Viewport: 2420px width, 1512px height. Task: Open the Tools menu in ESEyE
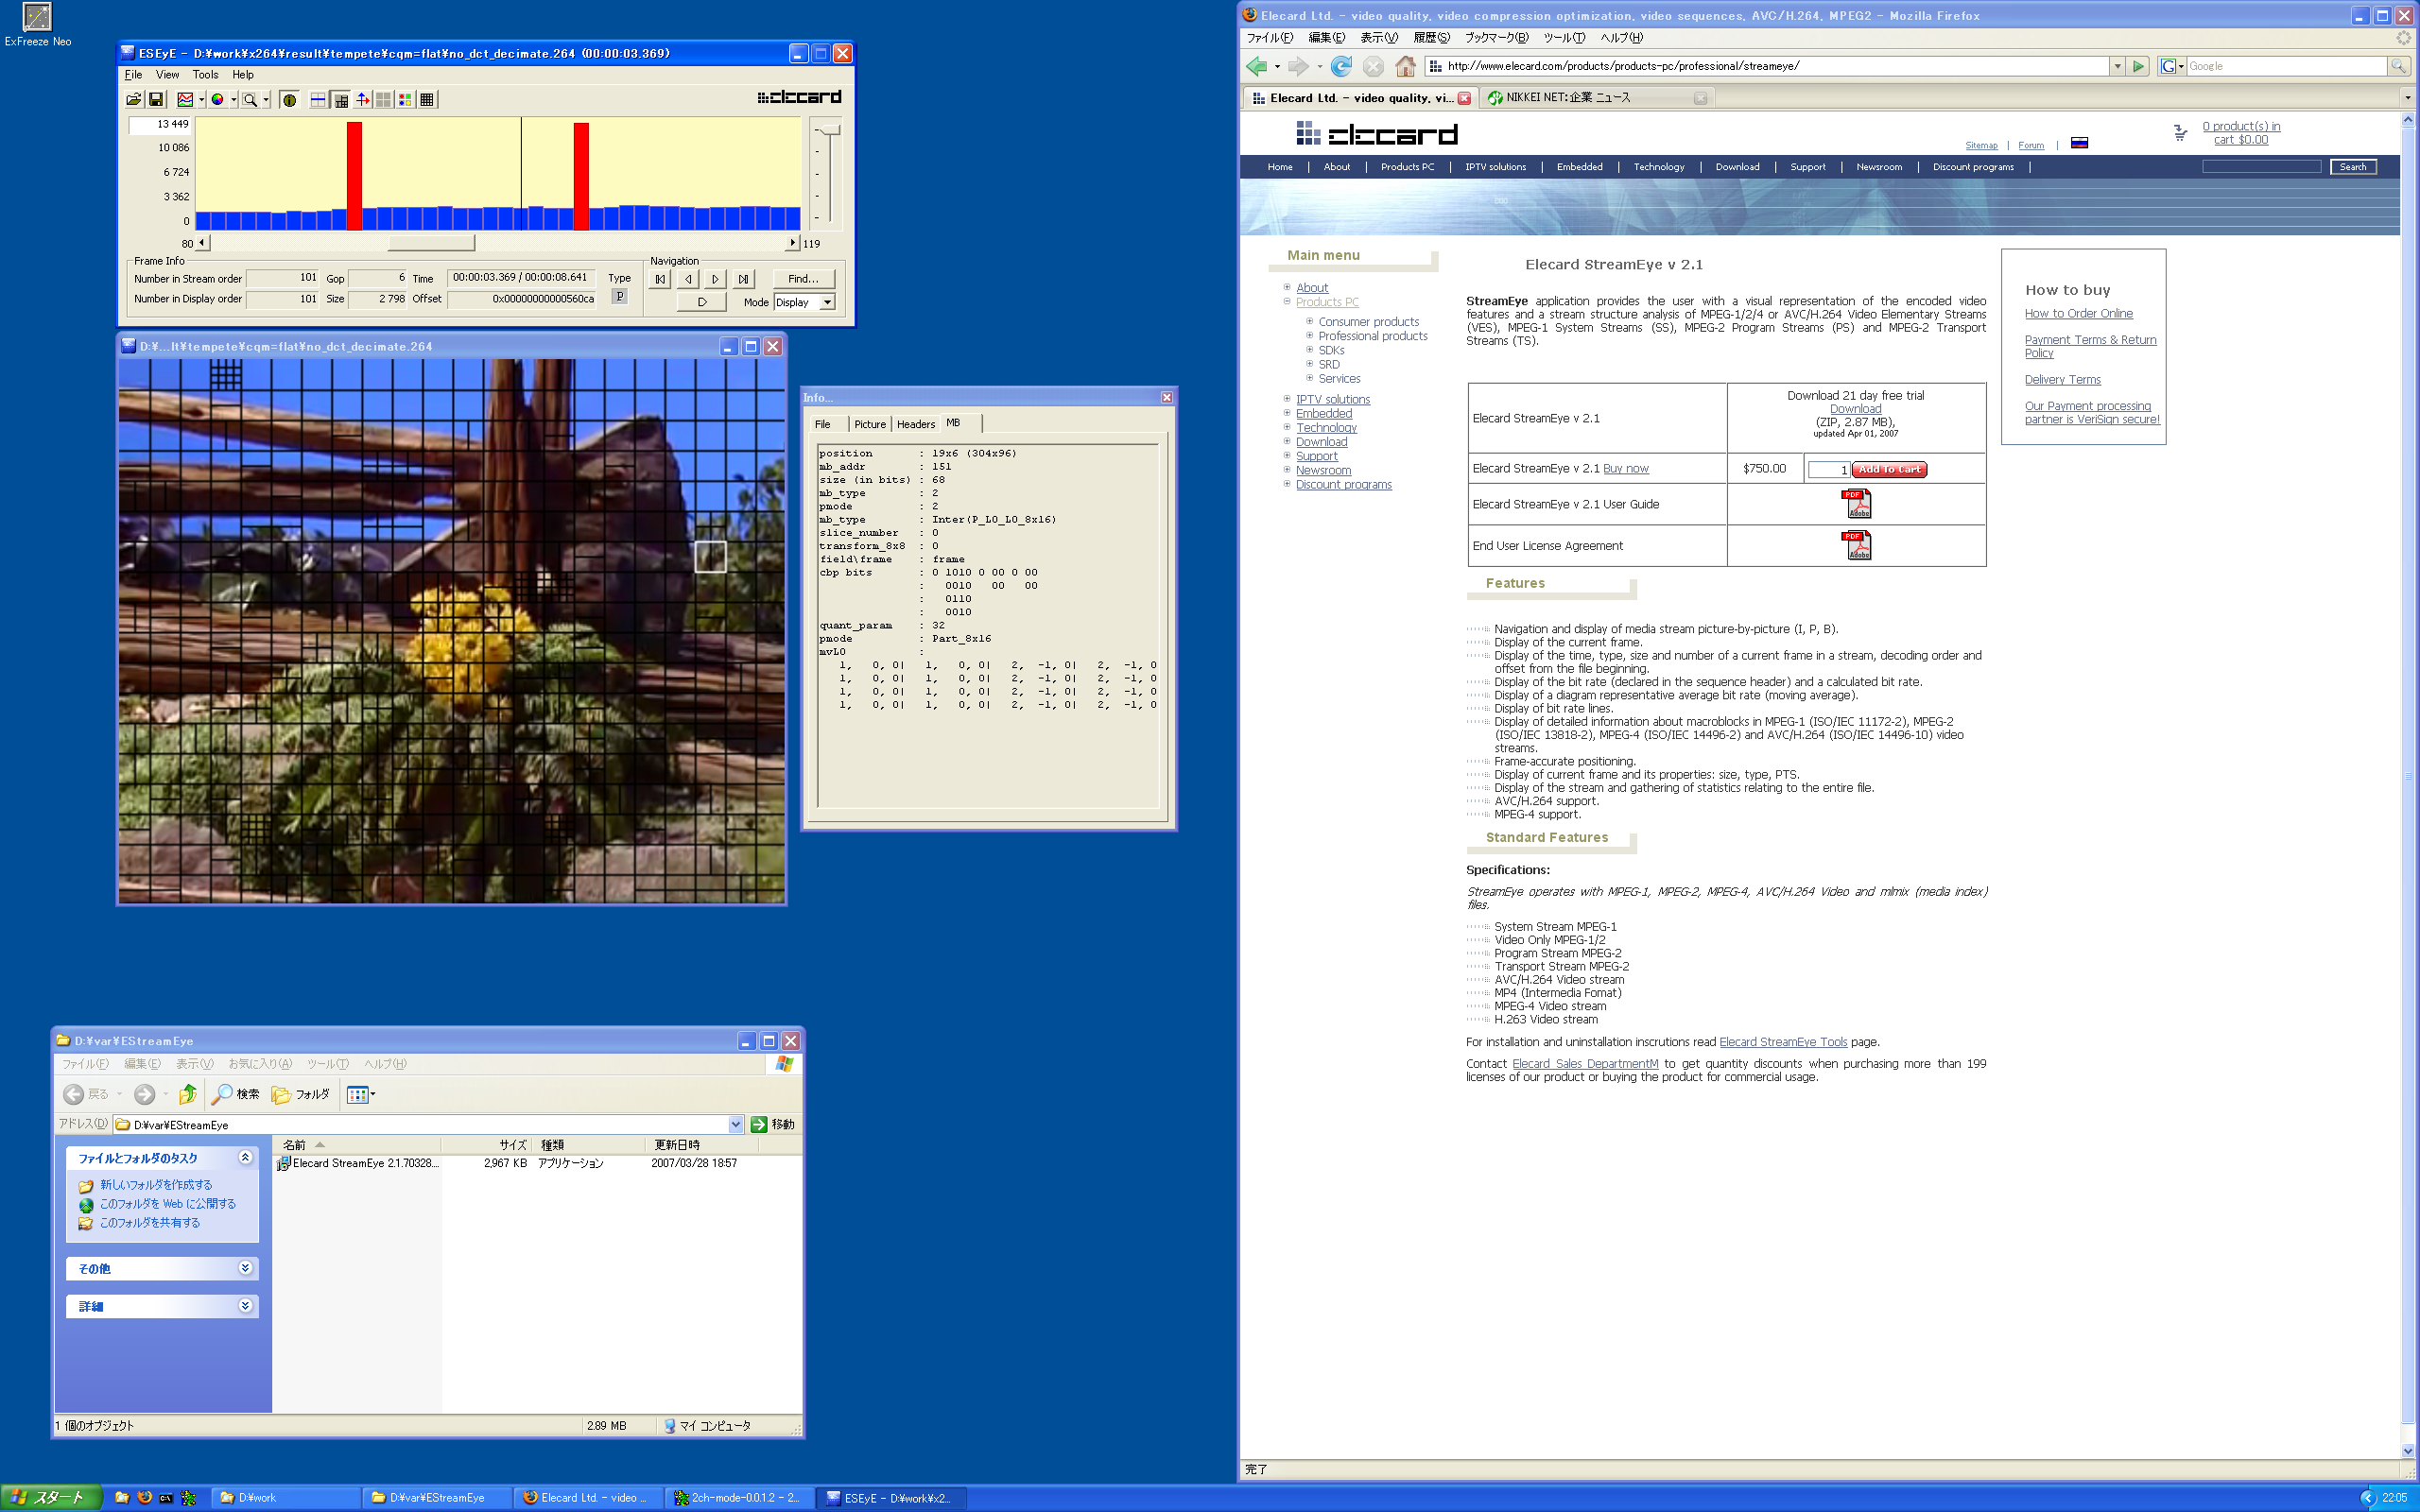pos(205,75)
